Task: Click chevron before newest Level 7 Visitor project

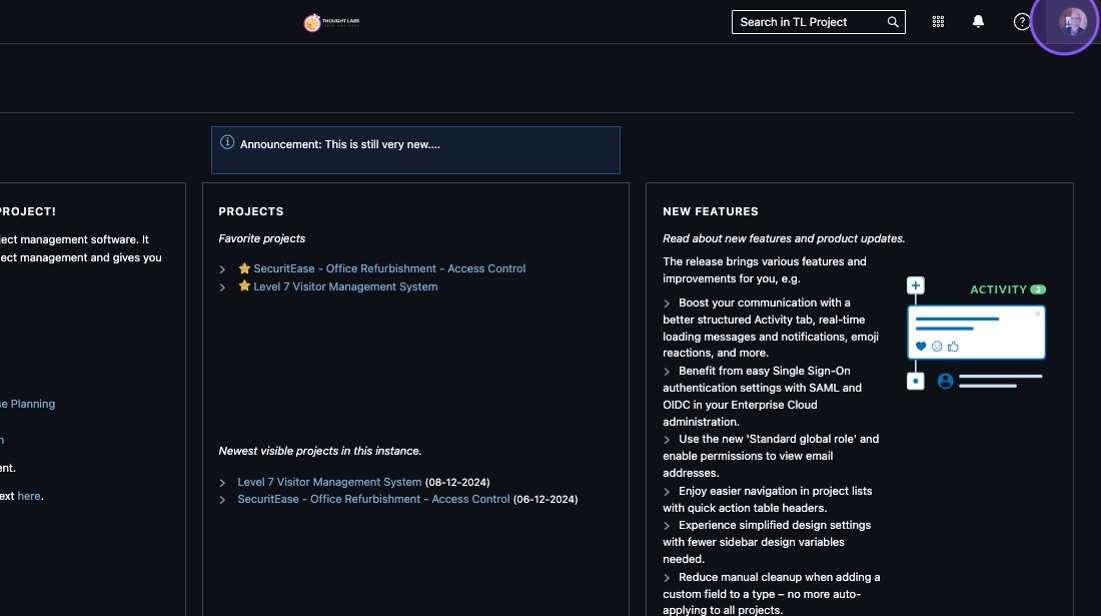Action: [x=223, y=483]
